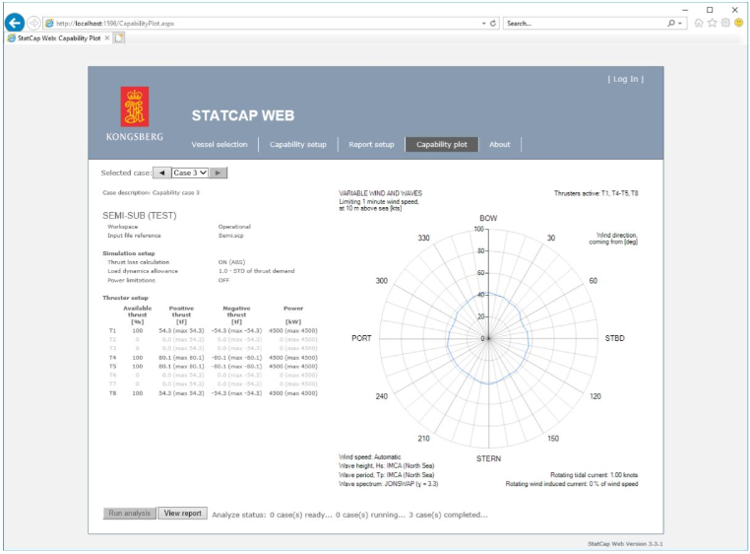Go to previous case arrow button
Image resolution: width=750 pixels, height=554 pixels.
(x=162, y=173)
